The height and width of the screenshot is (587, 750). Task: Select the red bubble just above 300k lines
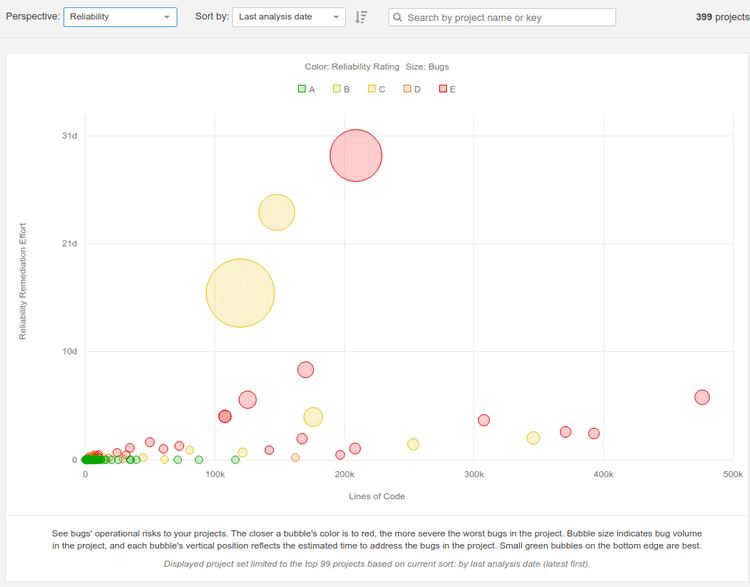point(484,420)
